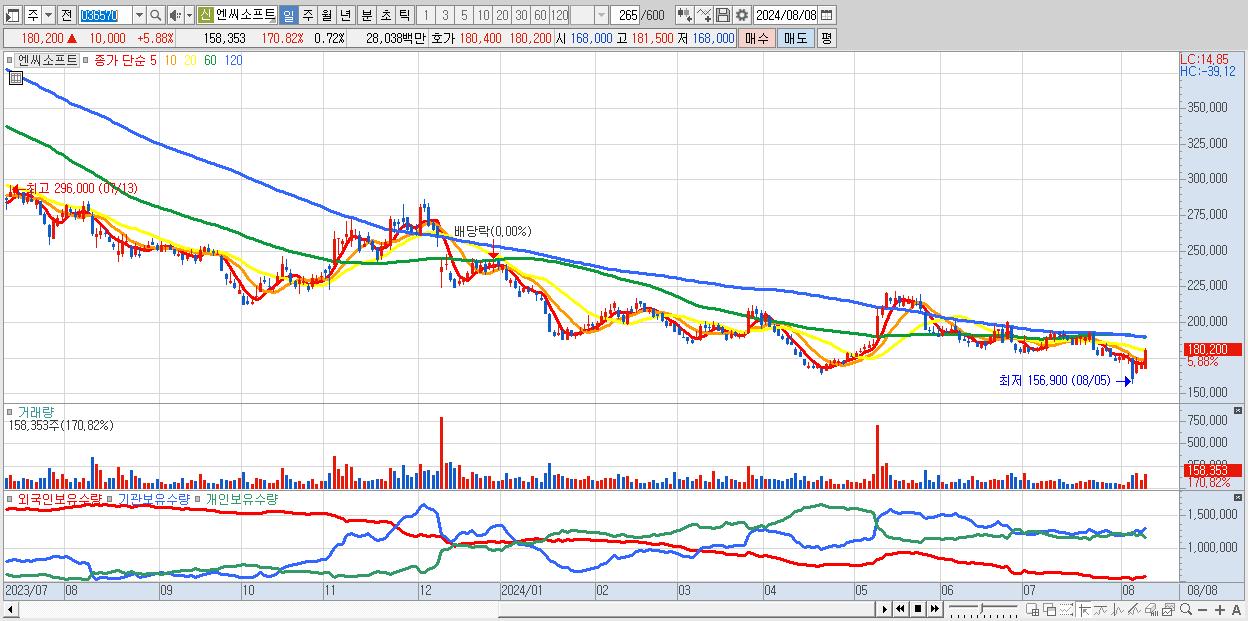Click the 매수 buy button
This screenshot has width=1248, height=621.
(x=757, y=38)
